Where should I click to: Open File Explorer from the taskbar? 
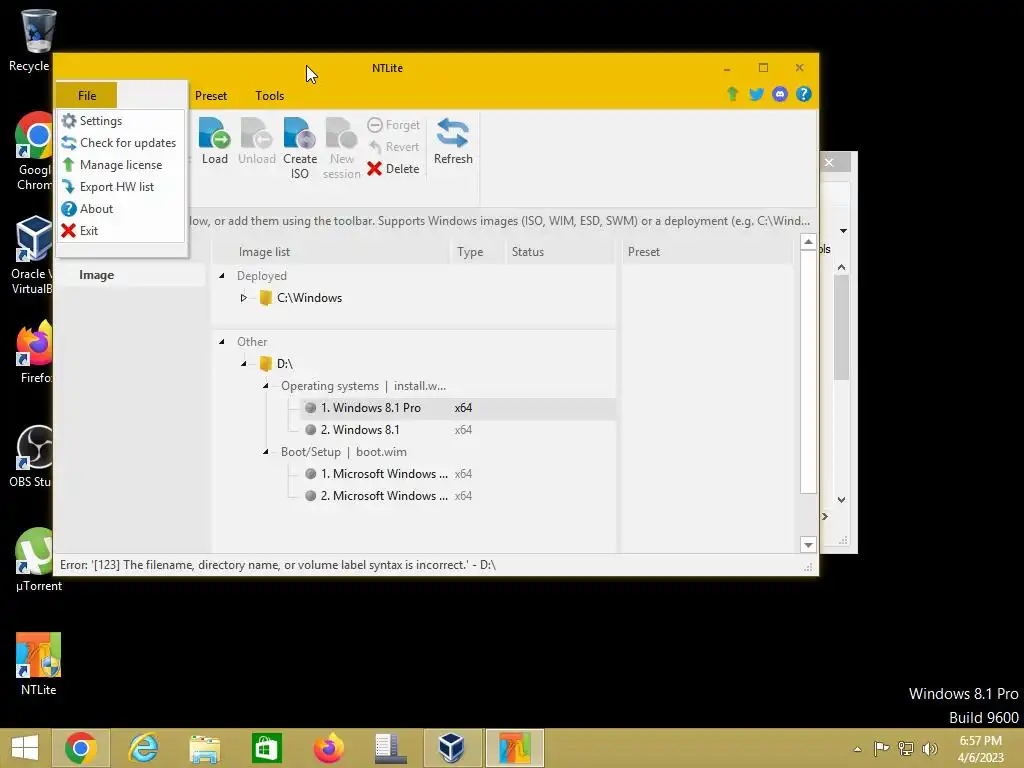(x=204, y=748)
